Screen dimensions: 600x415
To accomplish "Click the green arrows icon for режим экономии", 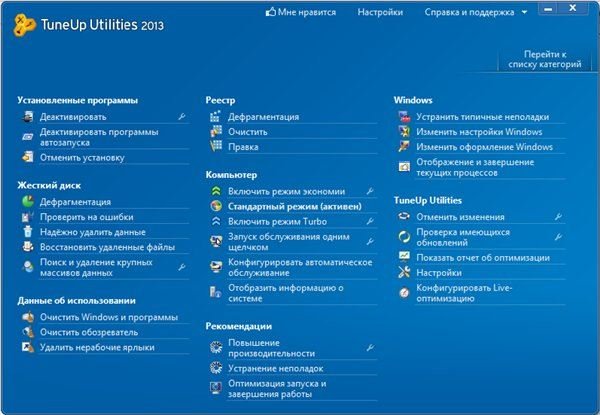I will coord(216,191).
